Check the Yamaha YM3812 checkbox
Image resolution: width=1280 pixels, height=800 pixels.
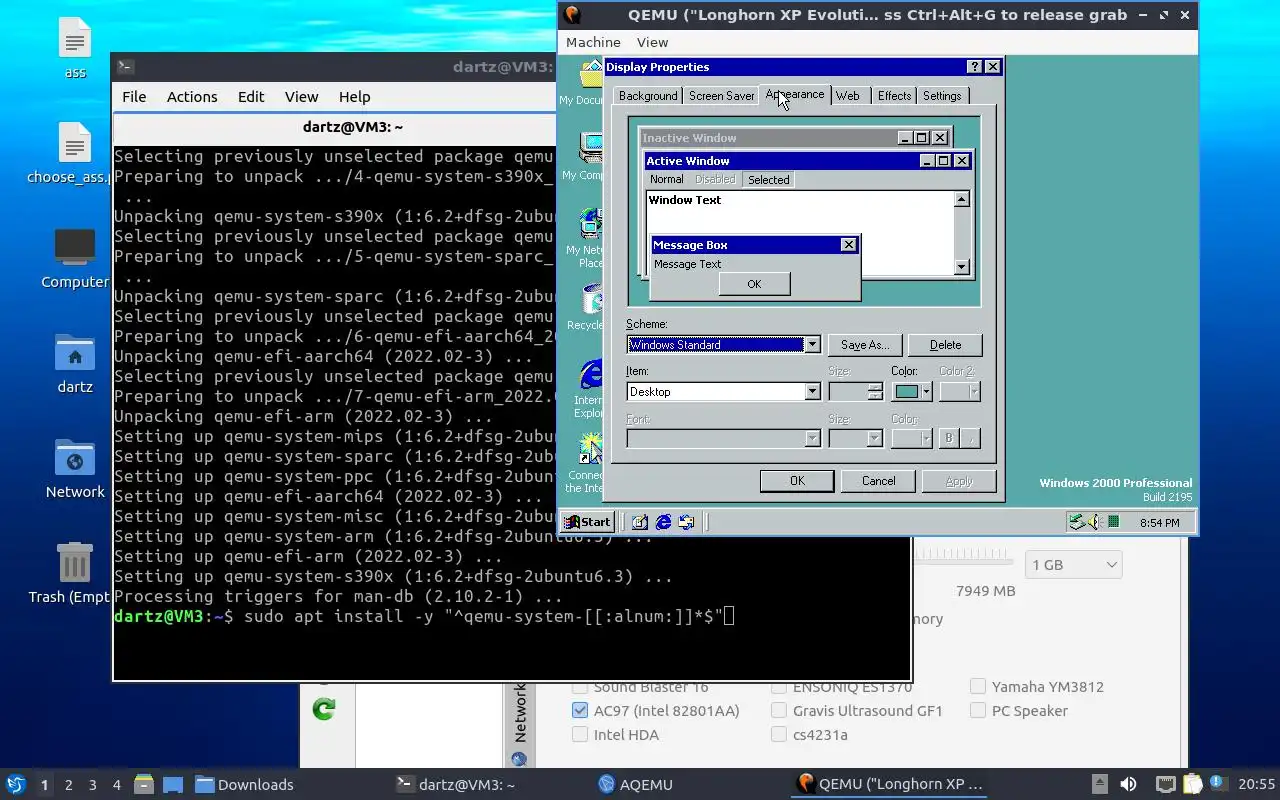point(978,687)
